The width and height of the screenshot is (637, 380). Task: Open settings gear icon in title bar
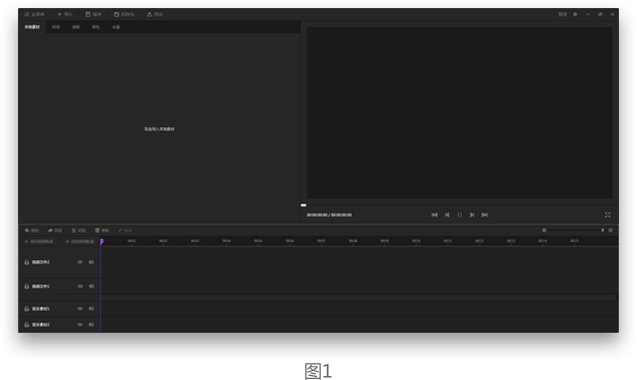[575, 14]
